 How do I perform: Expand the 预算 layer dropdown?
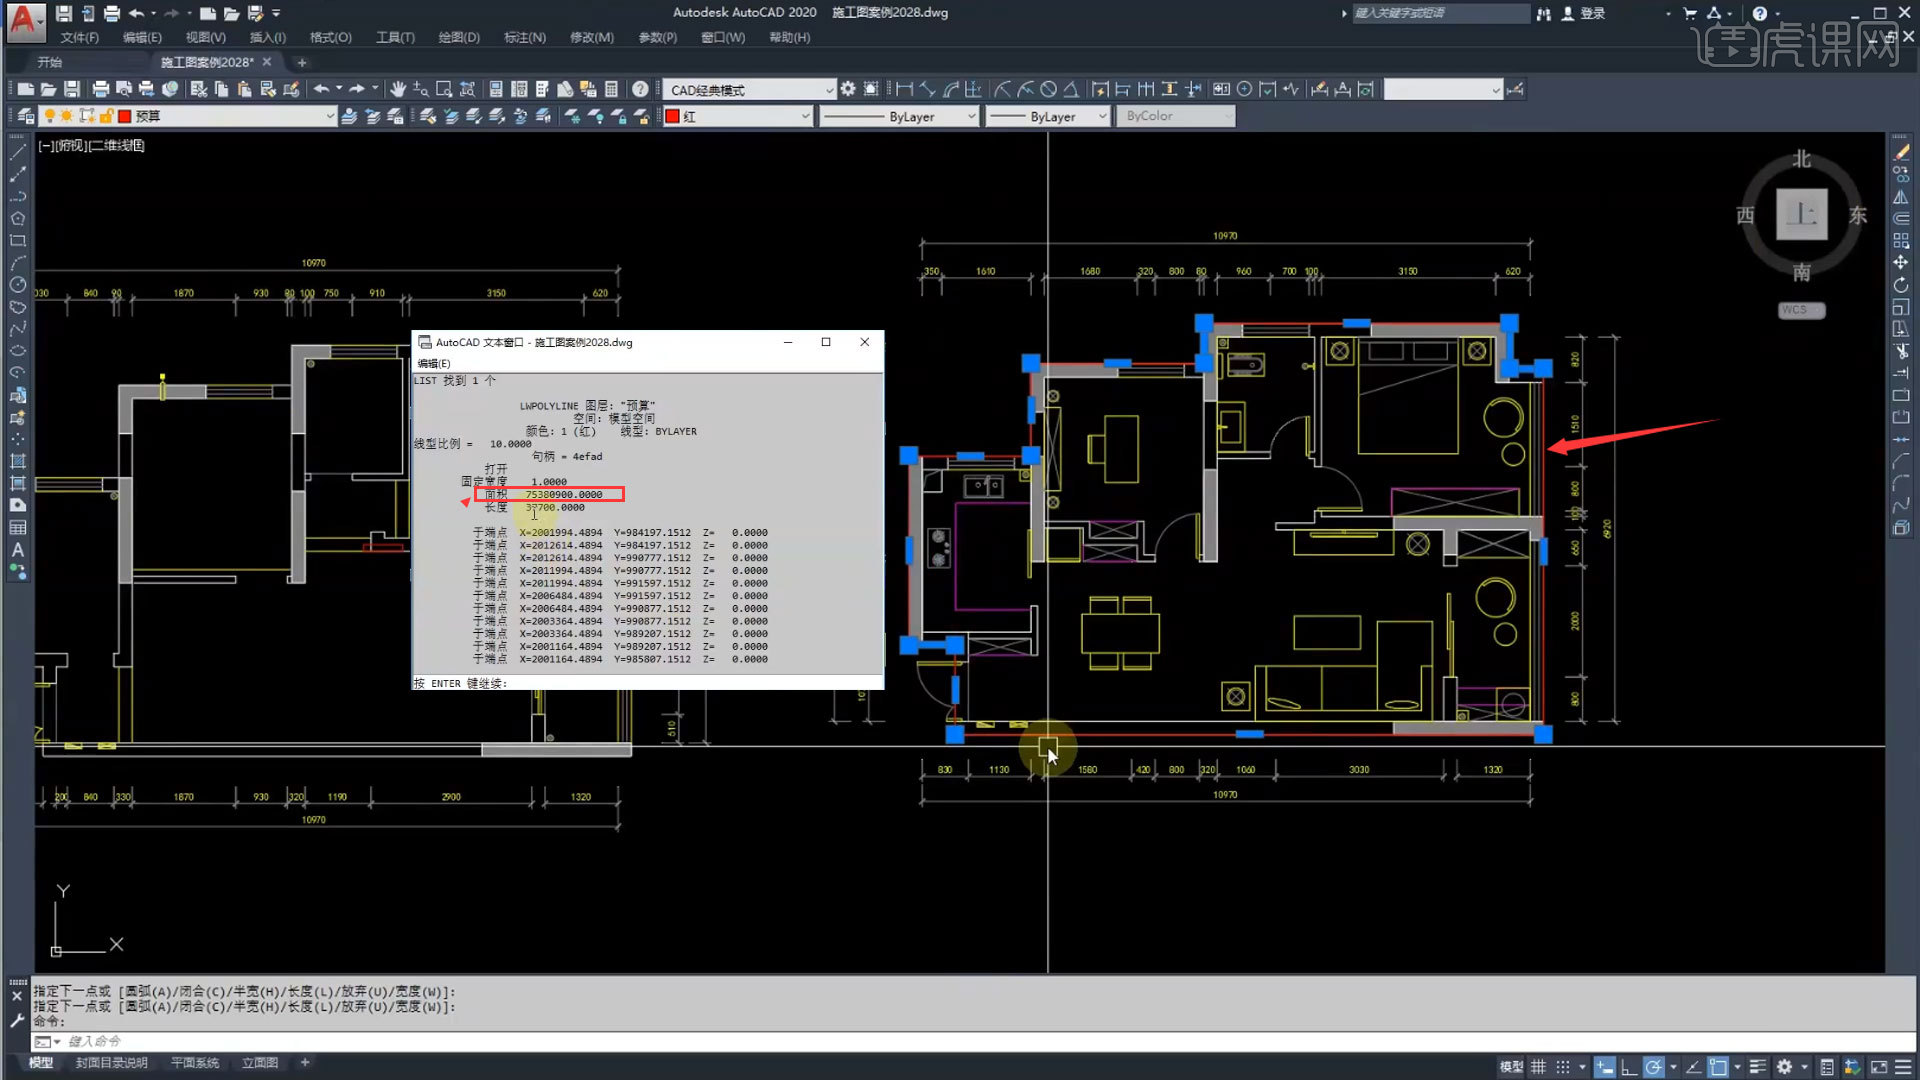click(x=330, y=116)
